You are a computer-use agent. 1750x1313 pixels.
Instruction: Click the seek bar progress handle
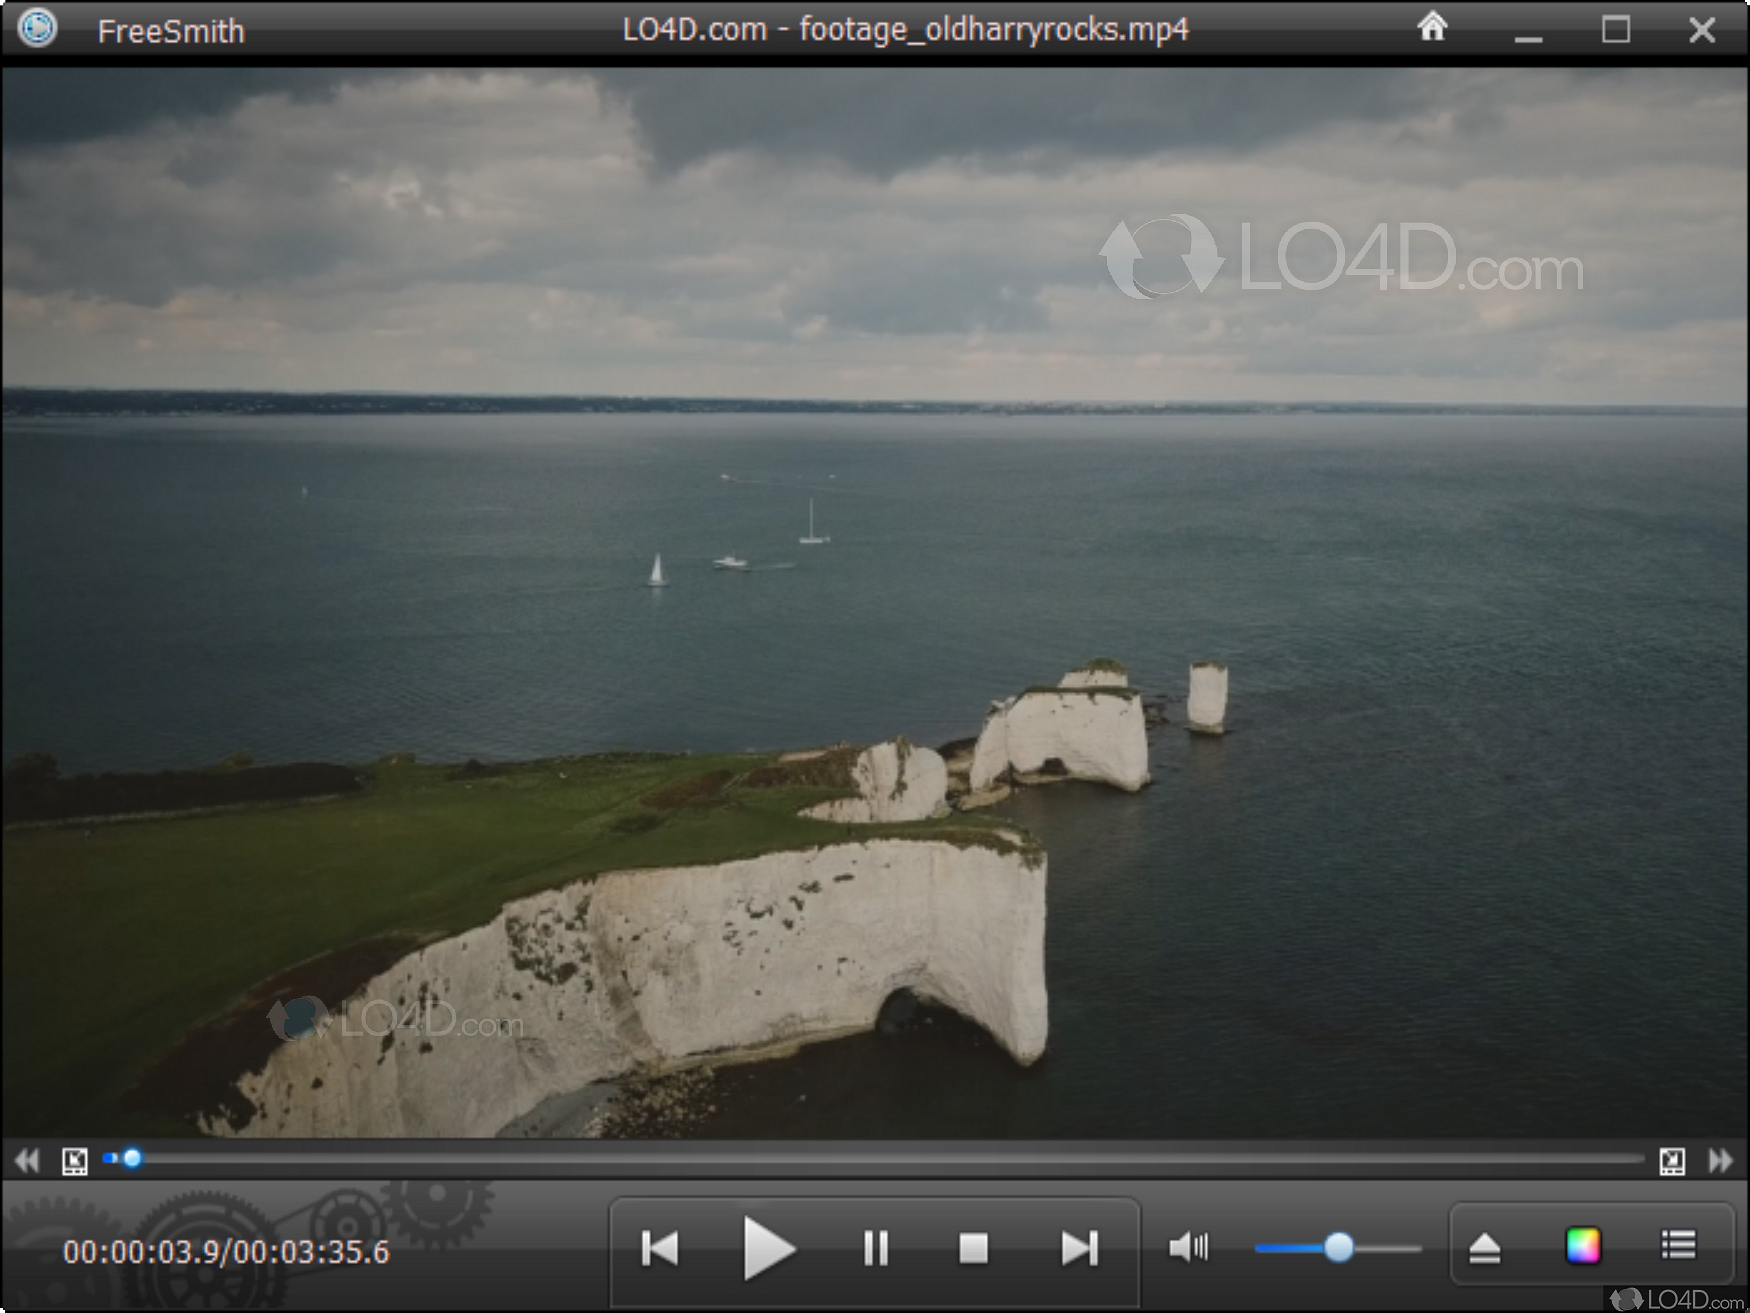click(x=132, y=1159)
